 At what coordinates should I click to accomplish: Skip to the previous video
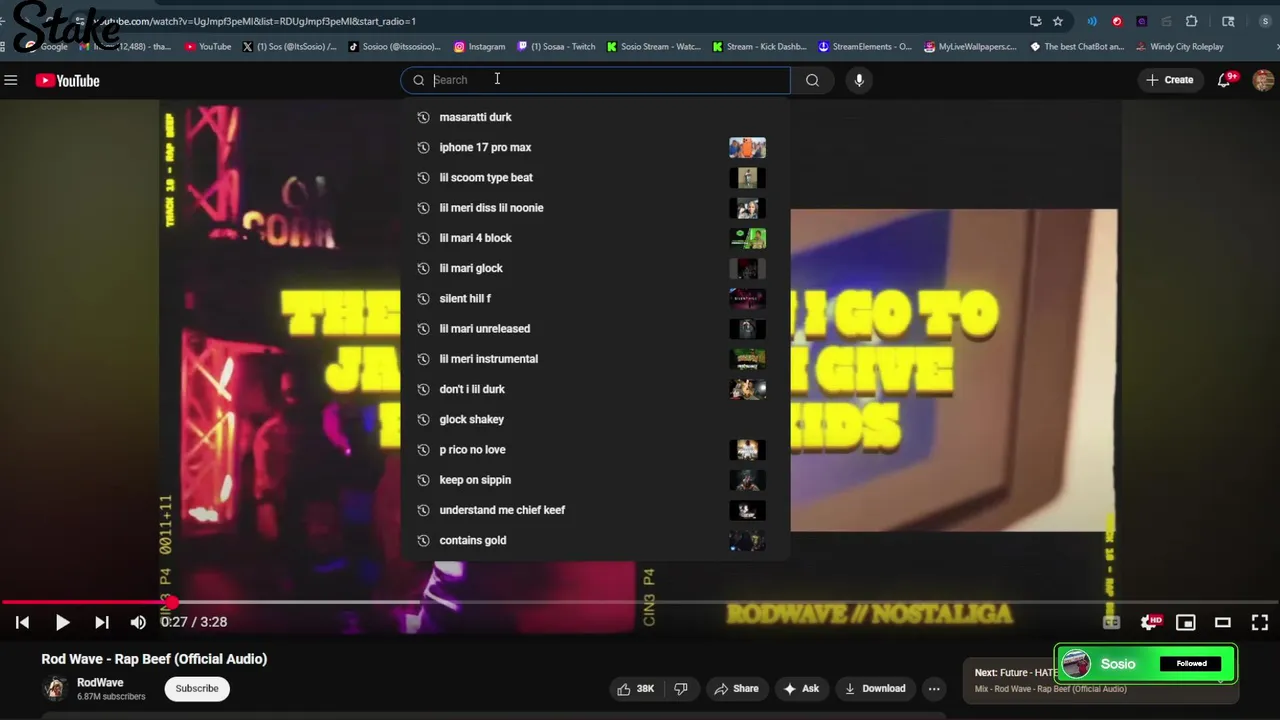click(22, 622)
